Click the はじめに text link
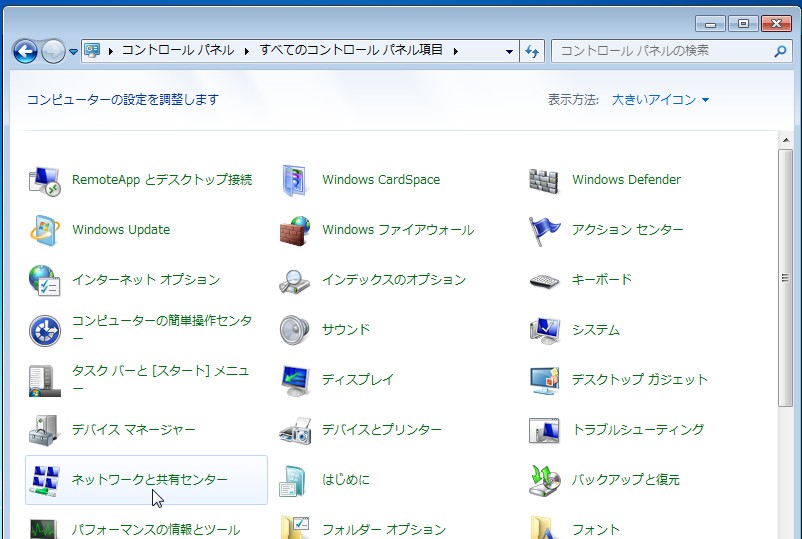Image resolution: width=802 pixels, height=539 pixels. point(346,479)
